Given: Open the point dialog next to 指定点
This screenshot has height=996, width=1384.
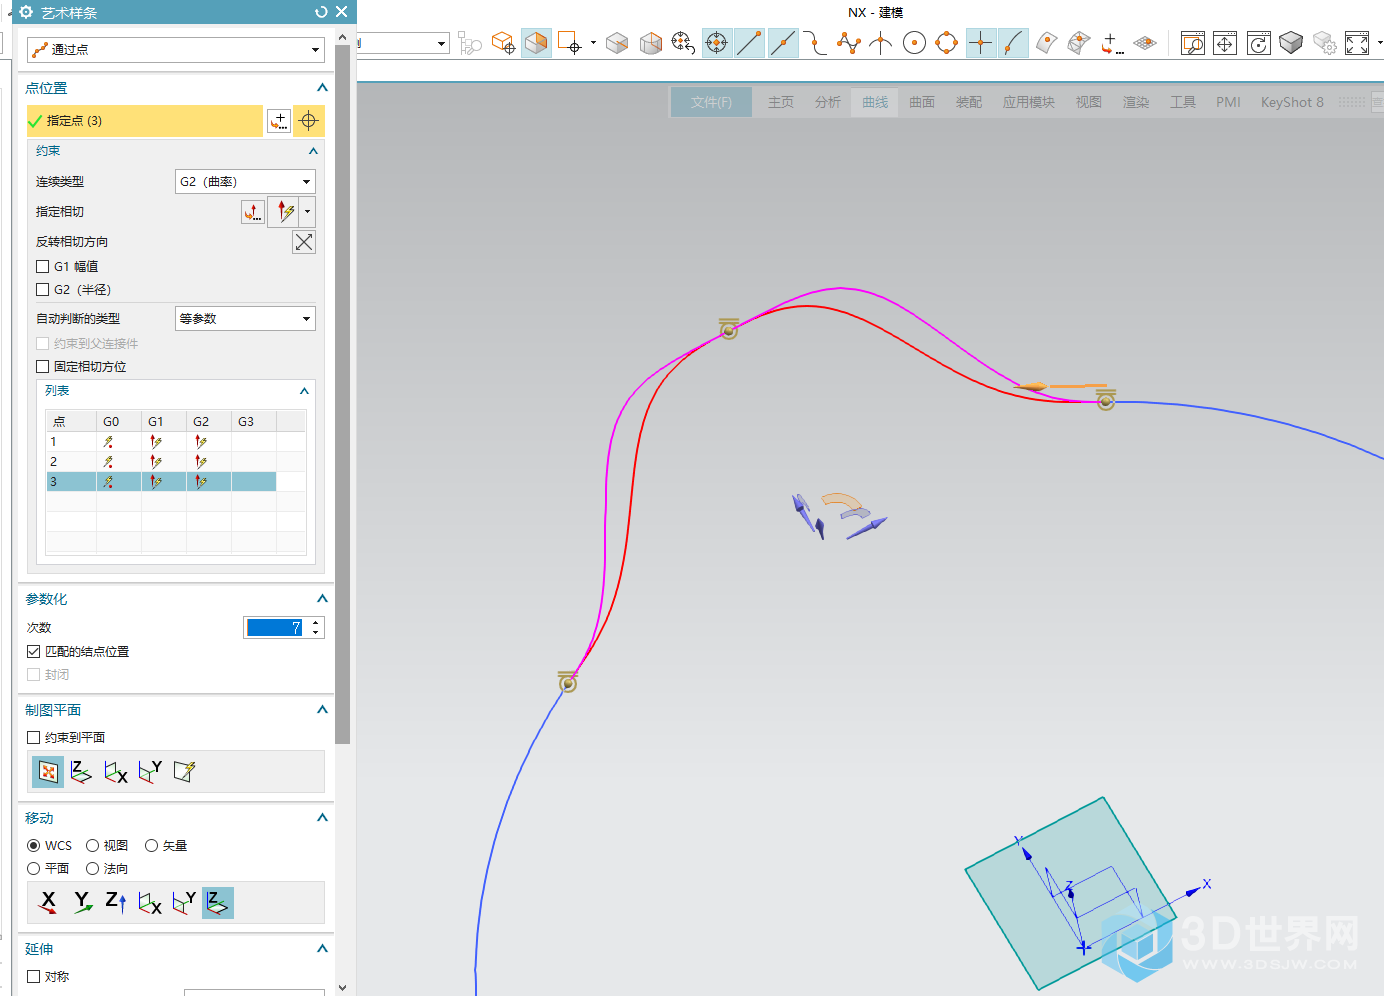Looking at the screenshot, I should pyautogui.click(x=279, y=121).
